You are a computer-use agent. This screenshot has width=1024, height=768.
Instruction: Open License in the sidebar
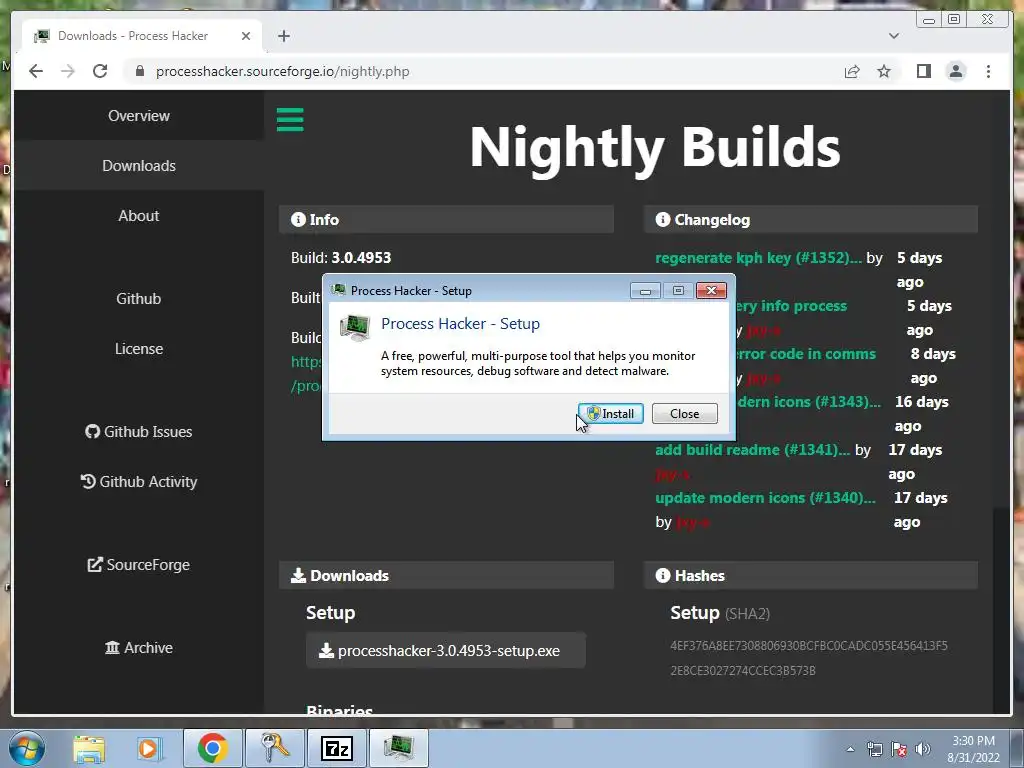(x=138, y=349)
